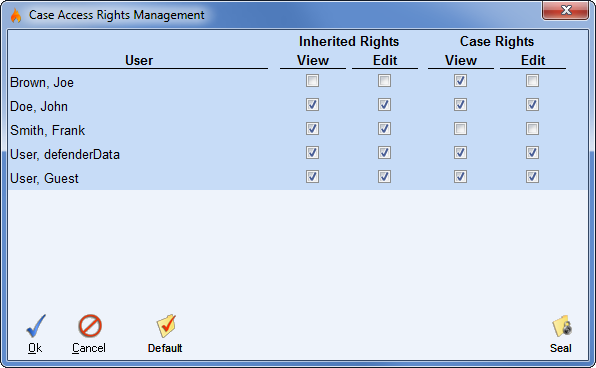Uncheck Doe, John Inherited Rights View
This screenshot has height=368, width=596.
tap(312, 105)
